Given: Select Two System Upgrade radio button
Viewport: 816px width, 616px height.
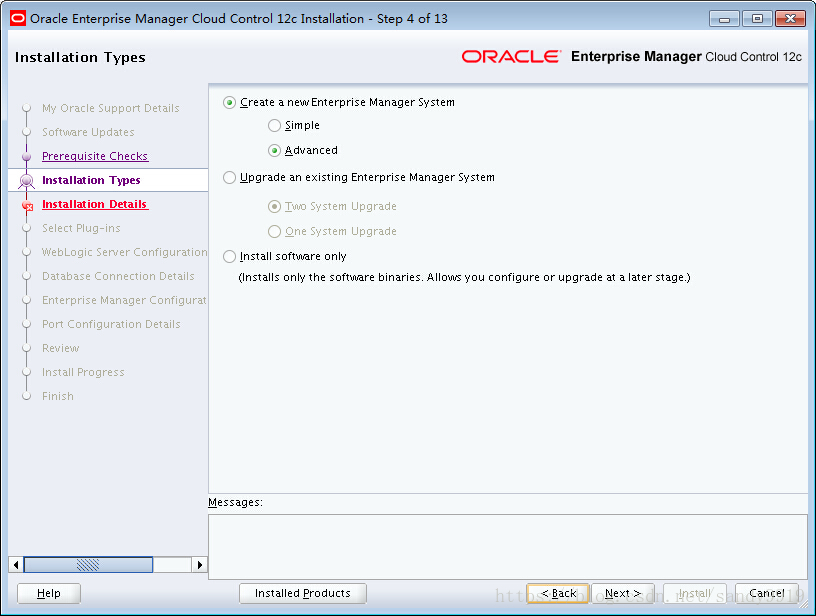Looking at the screenshot, I should click(274, 207).
